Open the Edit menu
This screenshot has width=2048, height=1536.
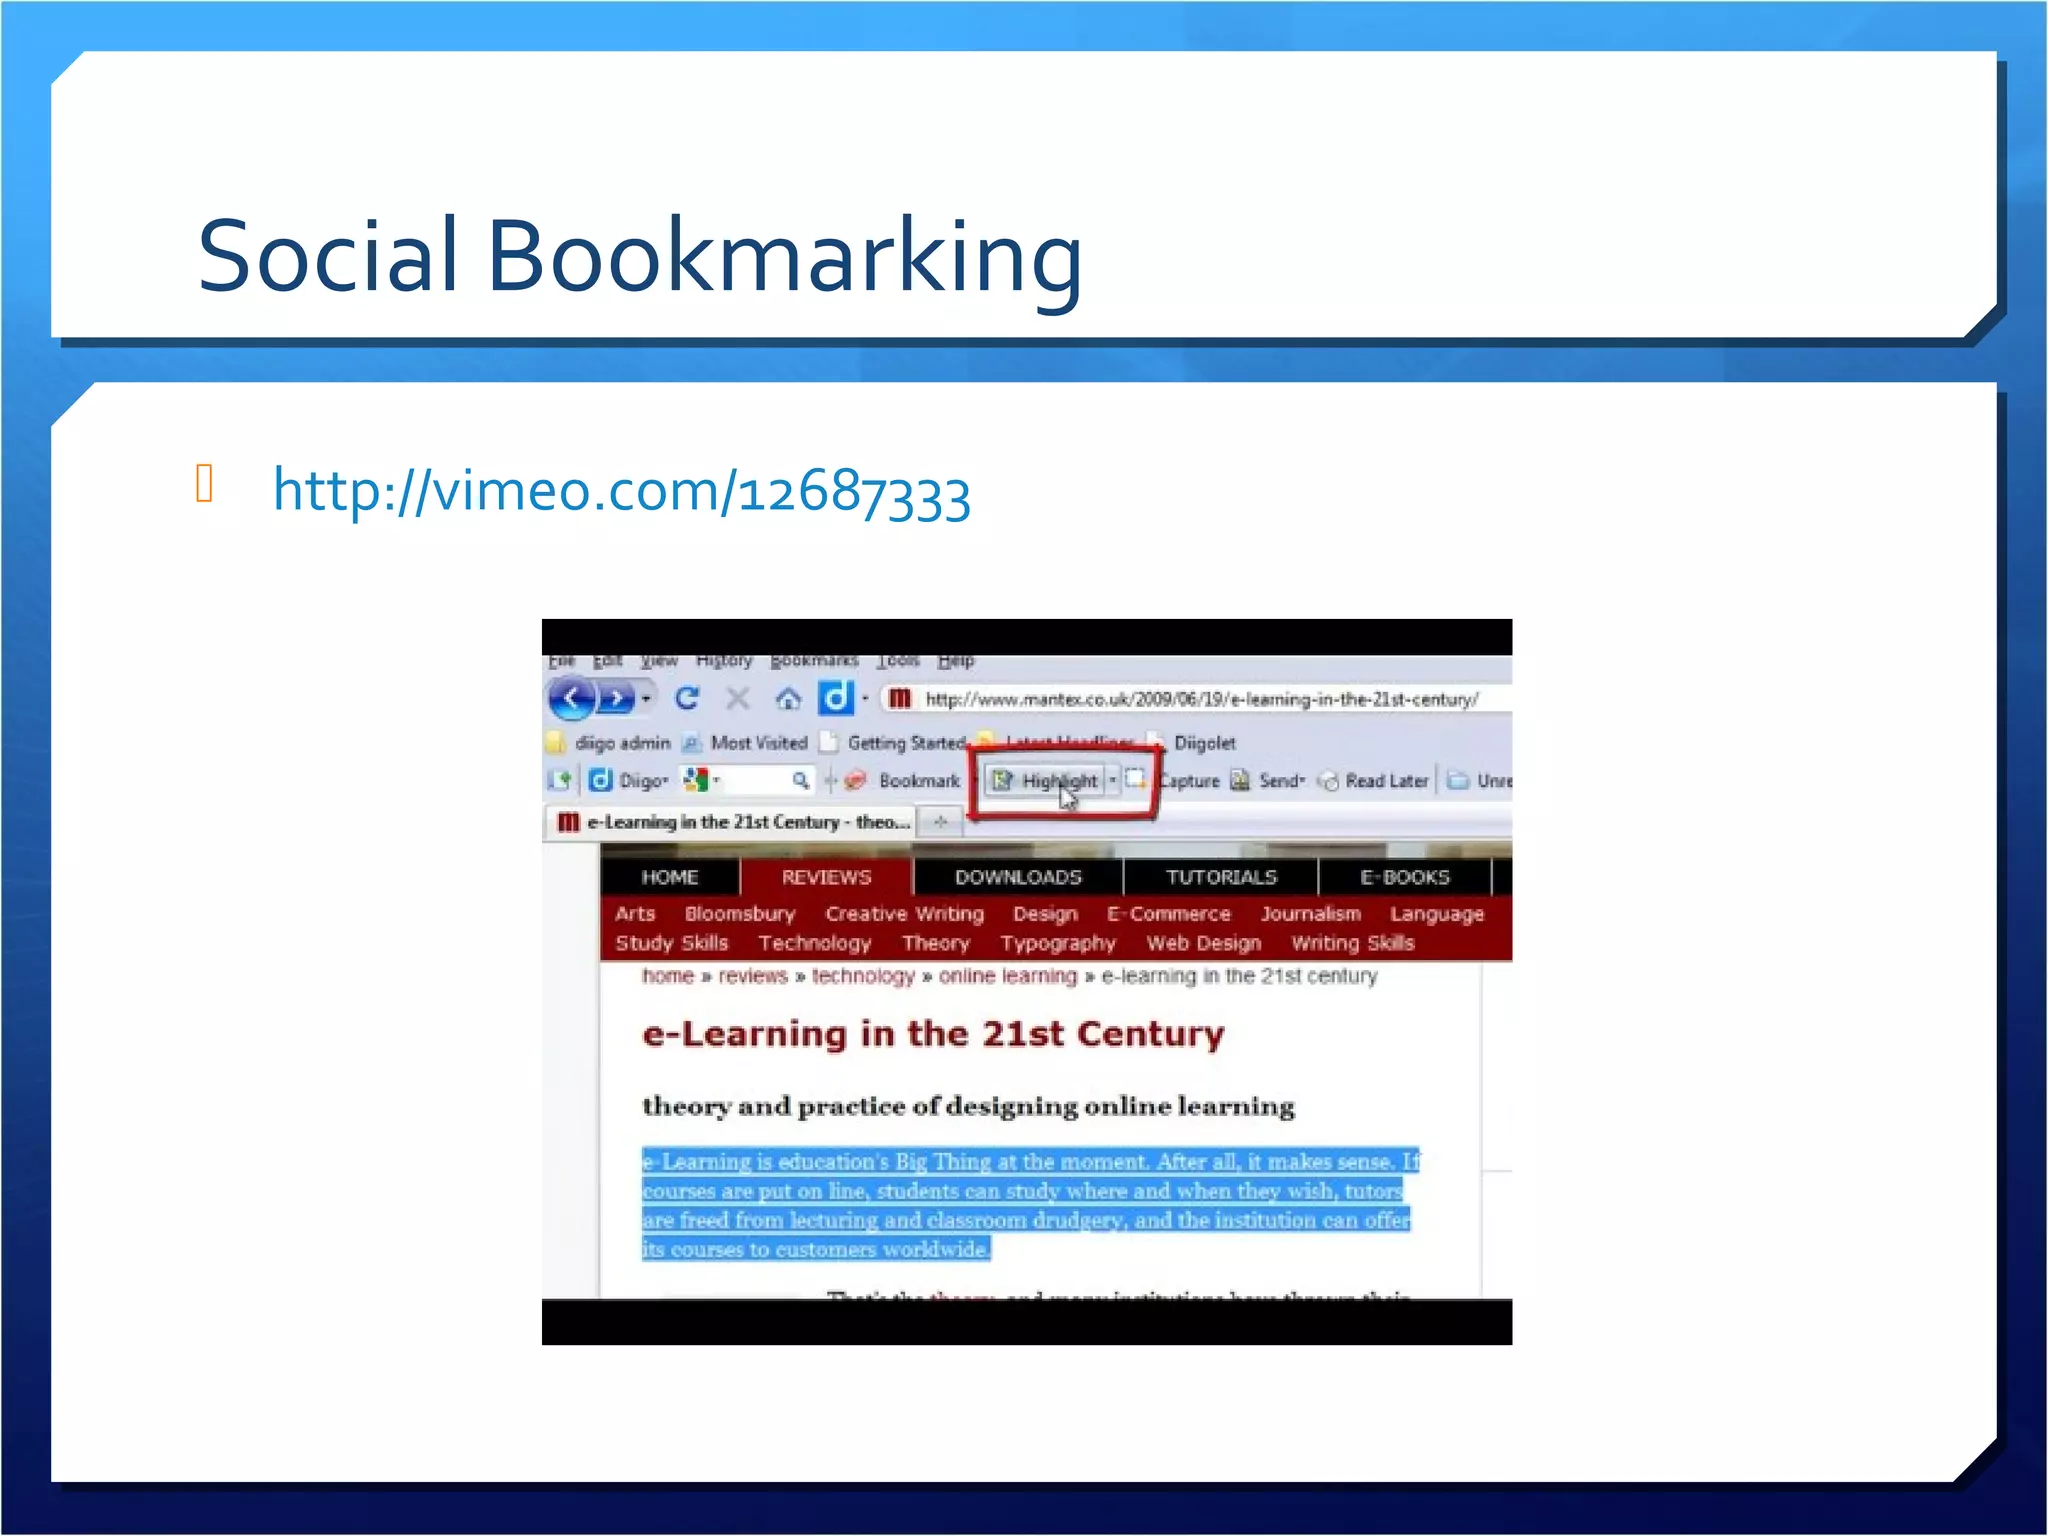[607, 660]
